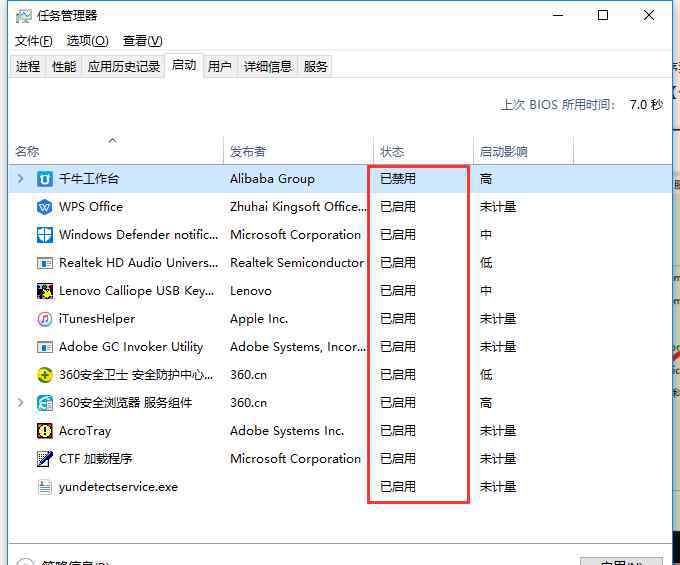
Task: Select the Realtek HD Audio Univers... entry
Action: [138, 263]
